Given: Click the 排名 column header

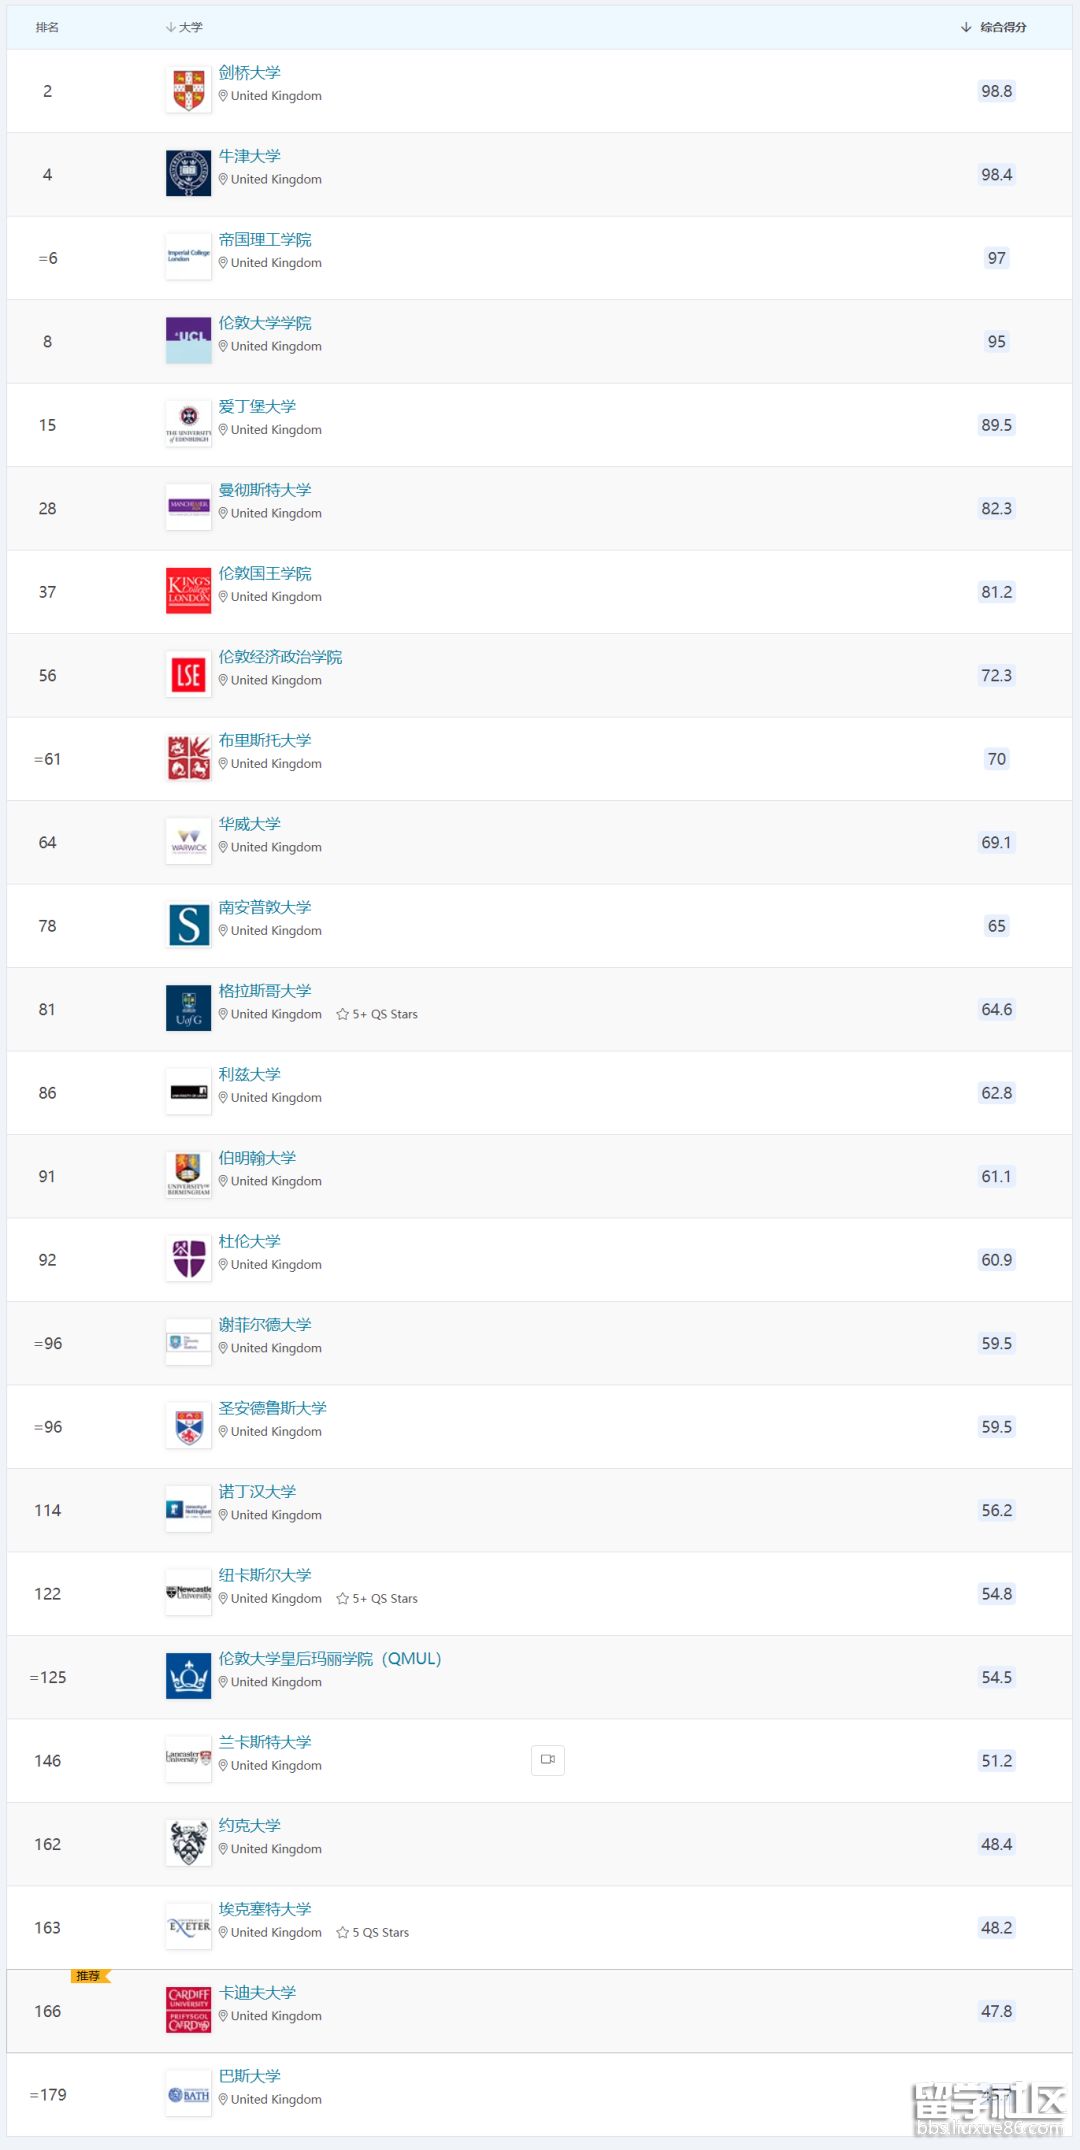Looking at the screenshot, I should (47, 27).
